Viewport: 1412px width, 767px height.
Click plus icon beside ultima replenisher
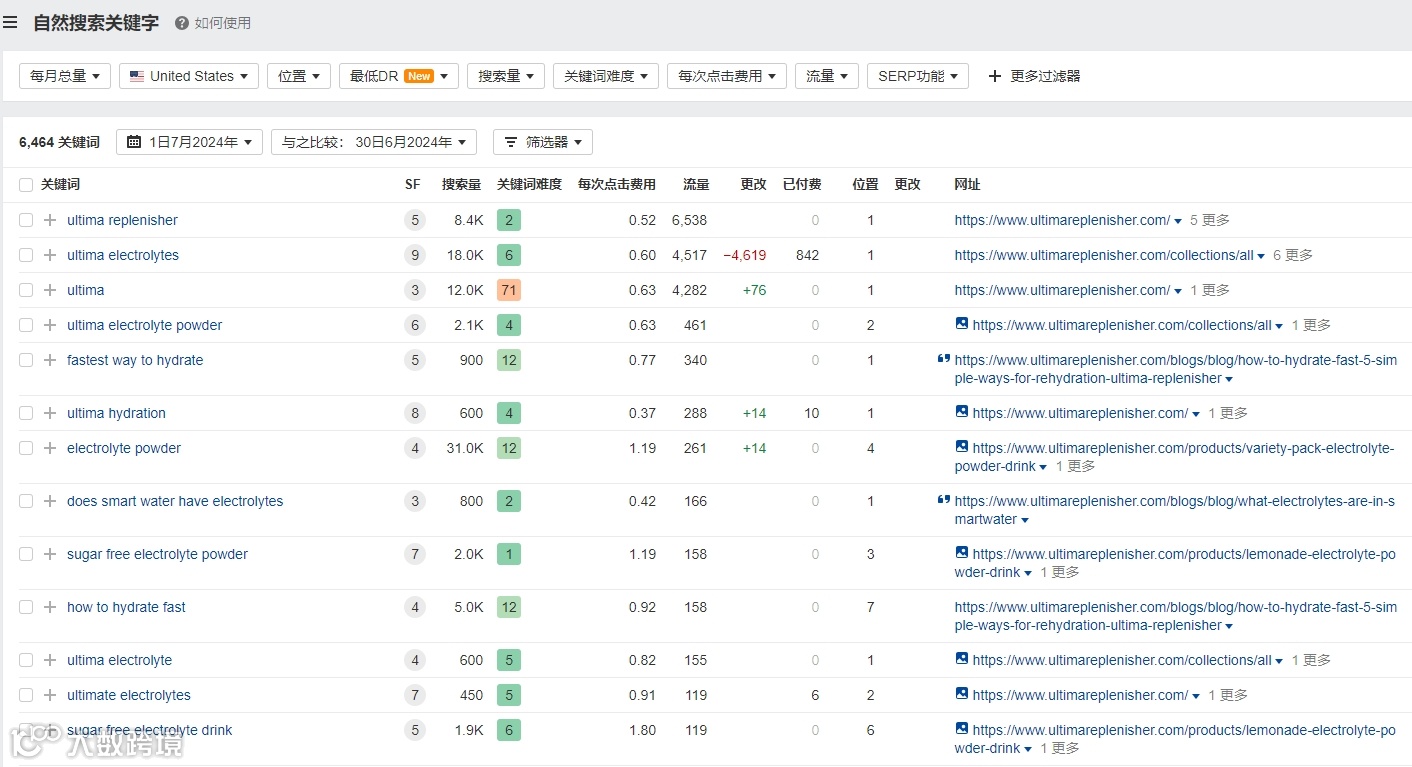[50, 220]
